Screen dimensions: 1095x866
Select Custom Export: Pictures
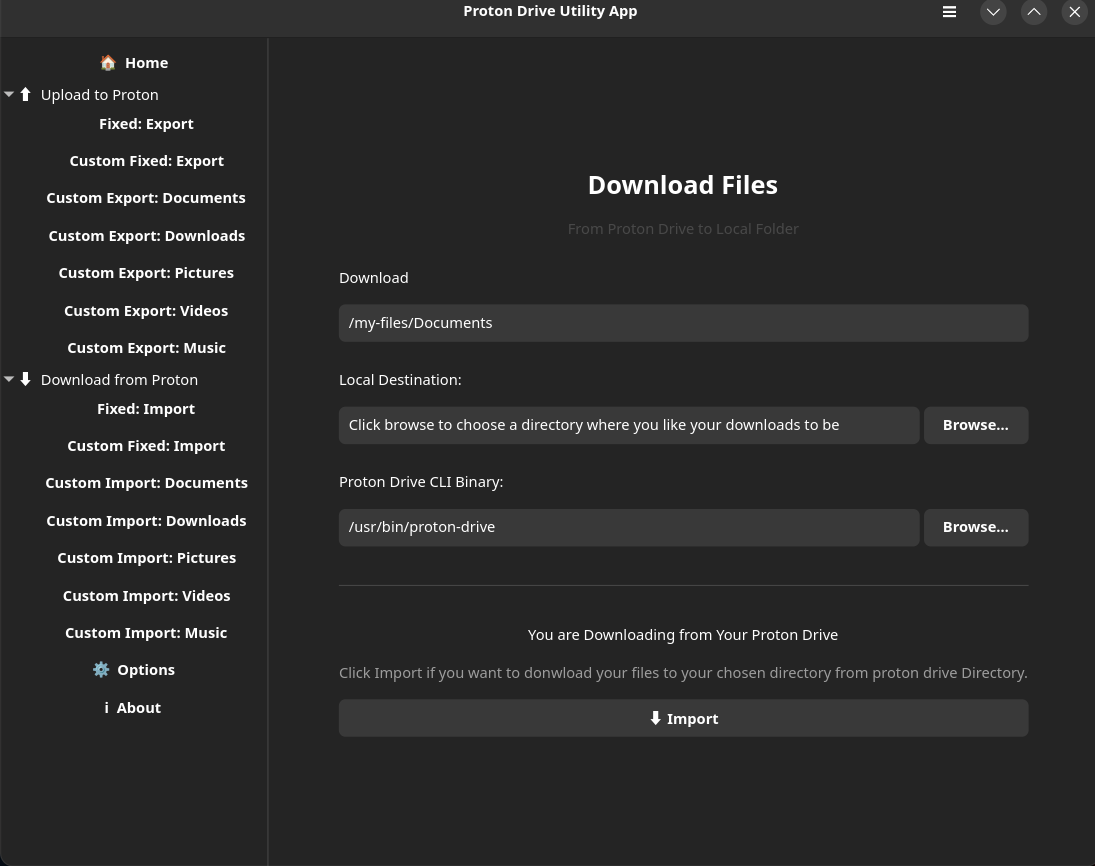(146, 272)
